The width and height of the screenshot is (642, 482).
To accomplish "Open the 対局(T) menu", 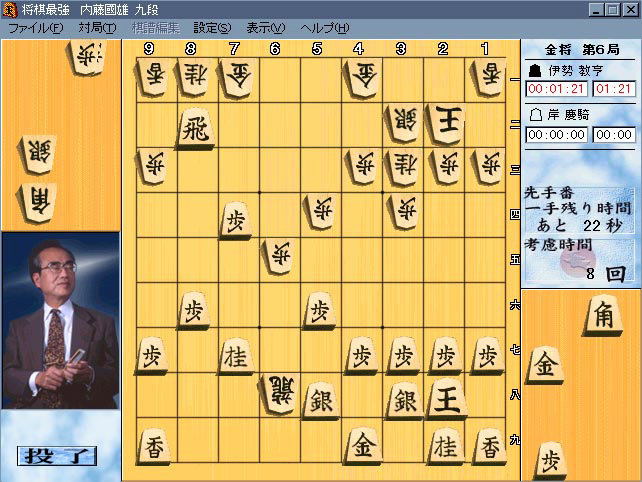I will [97, 28].
